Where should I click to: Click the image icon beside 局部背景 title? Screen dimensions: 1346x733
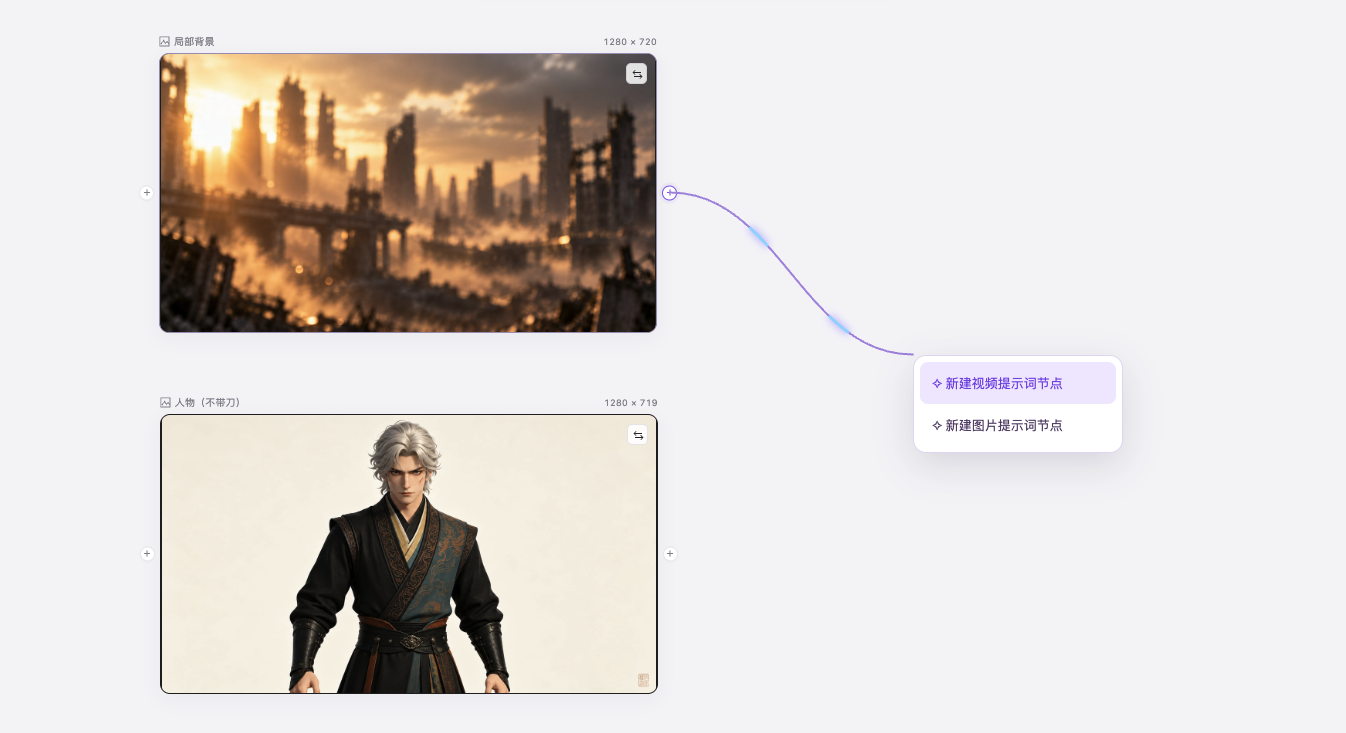[x=165, y=42]
